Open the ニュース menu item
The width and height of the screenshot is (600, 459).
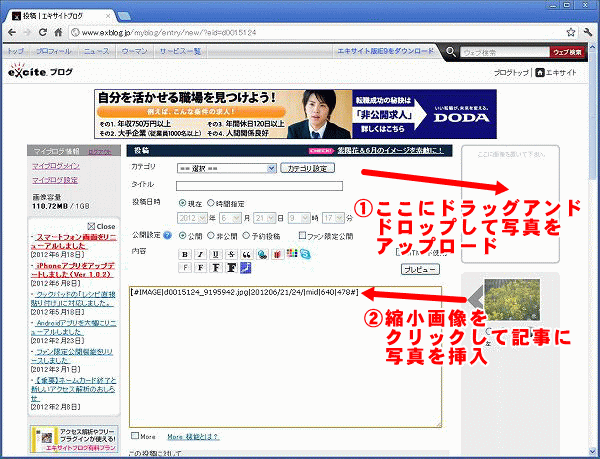pyautogui.click(x=97, y=51)
